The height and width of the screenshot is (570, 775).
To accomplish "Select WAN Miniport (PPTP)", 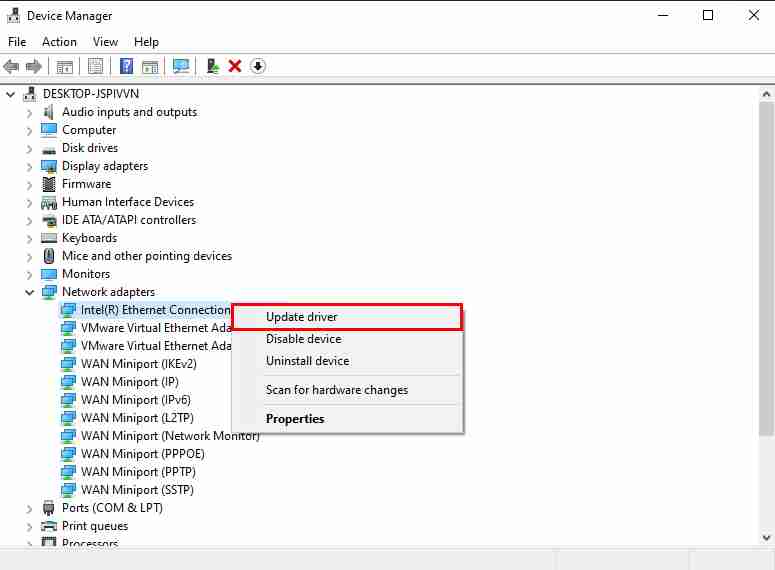I will coord(138,472).
